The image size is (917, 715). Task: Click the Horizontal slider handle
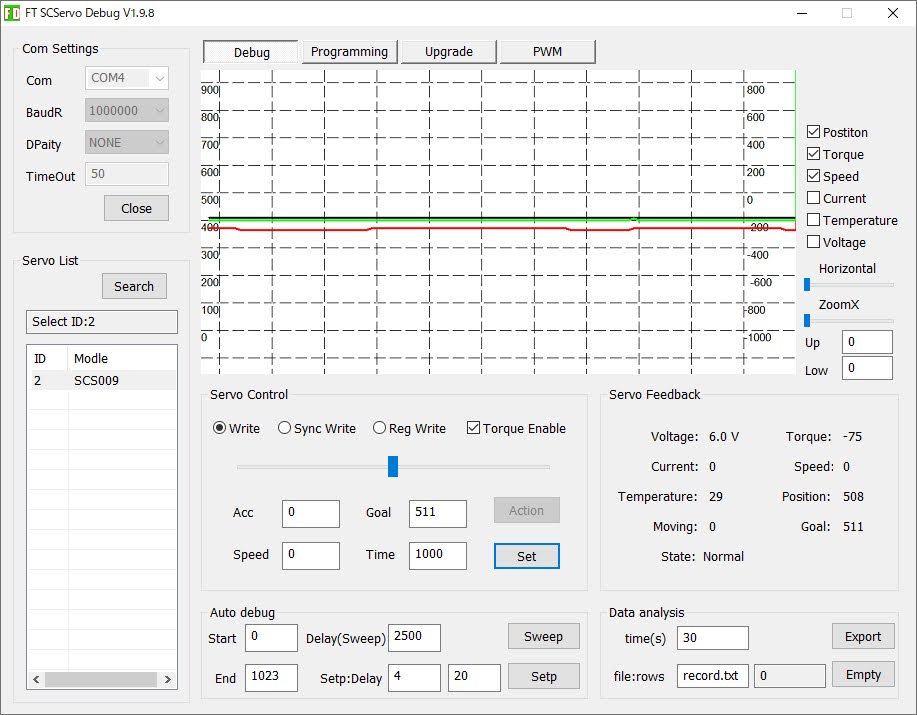tap(807, 285)
